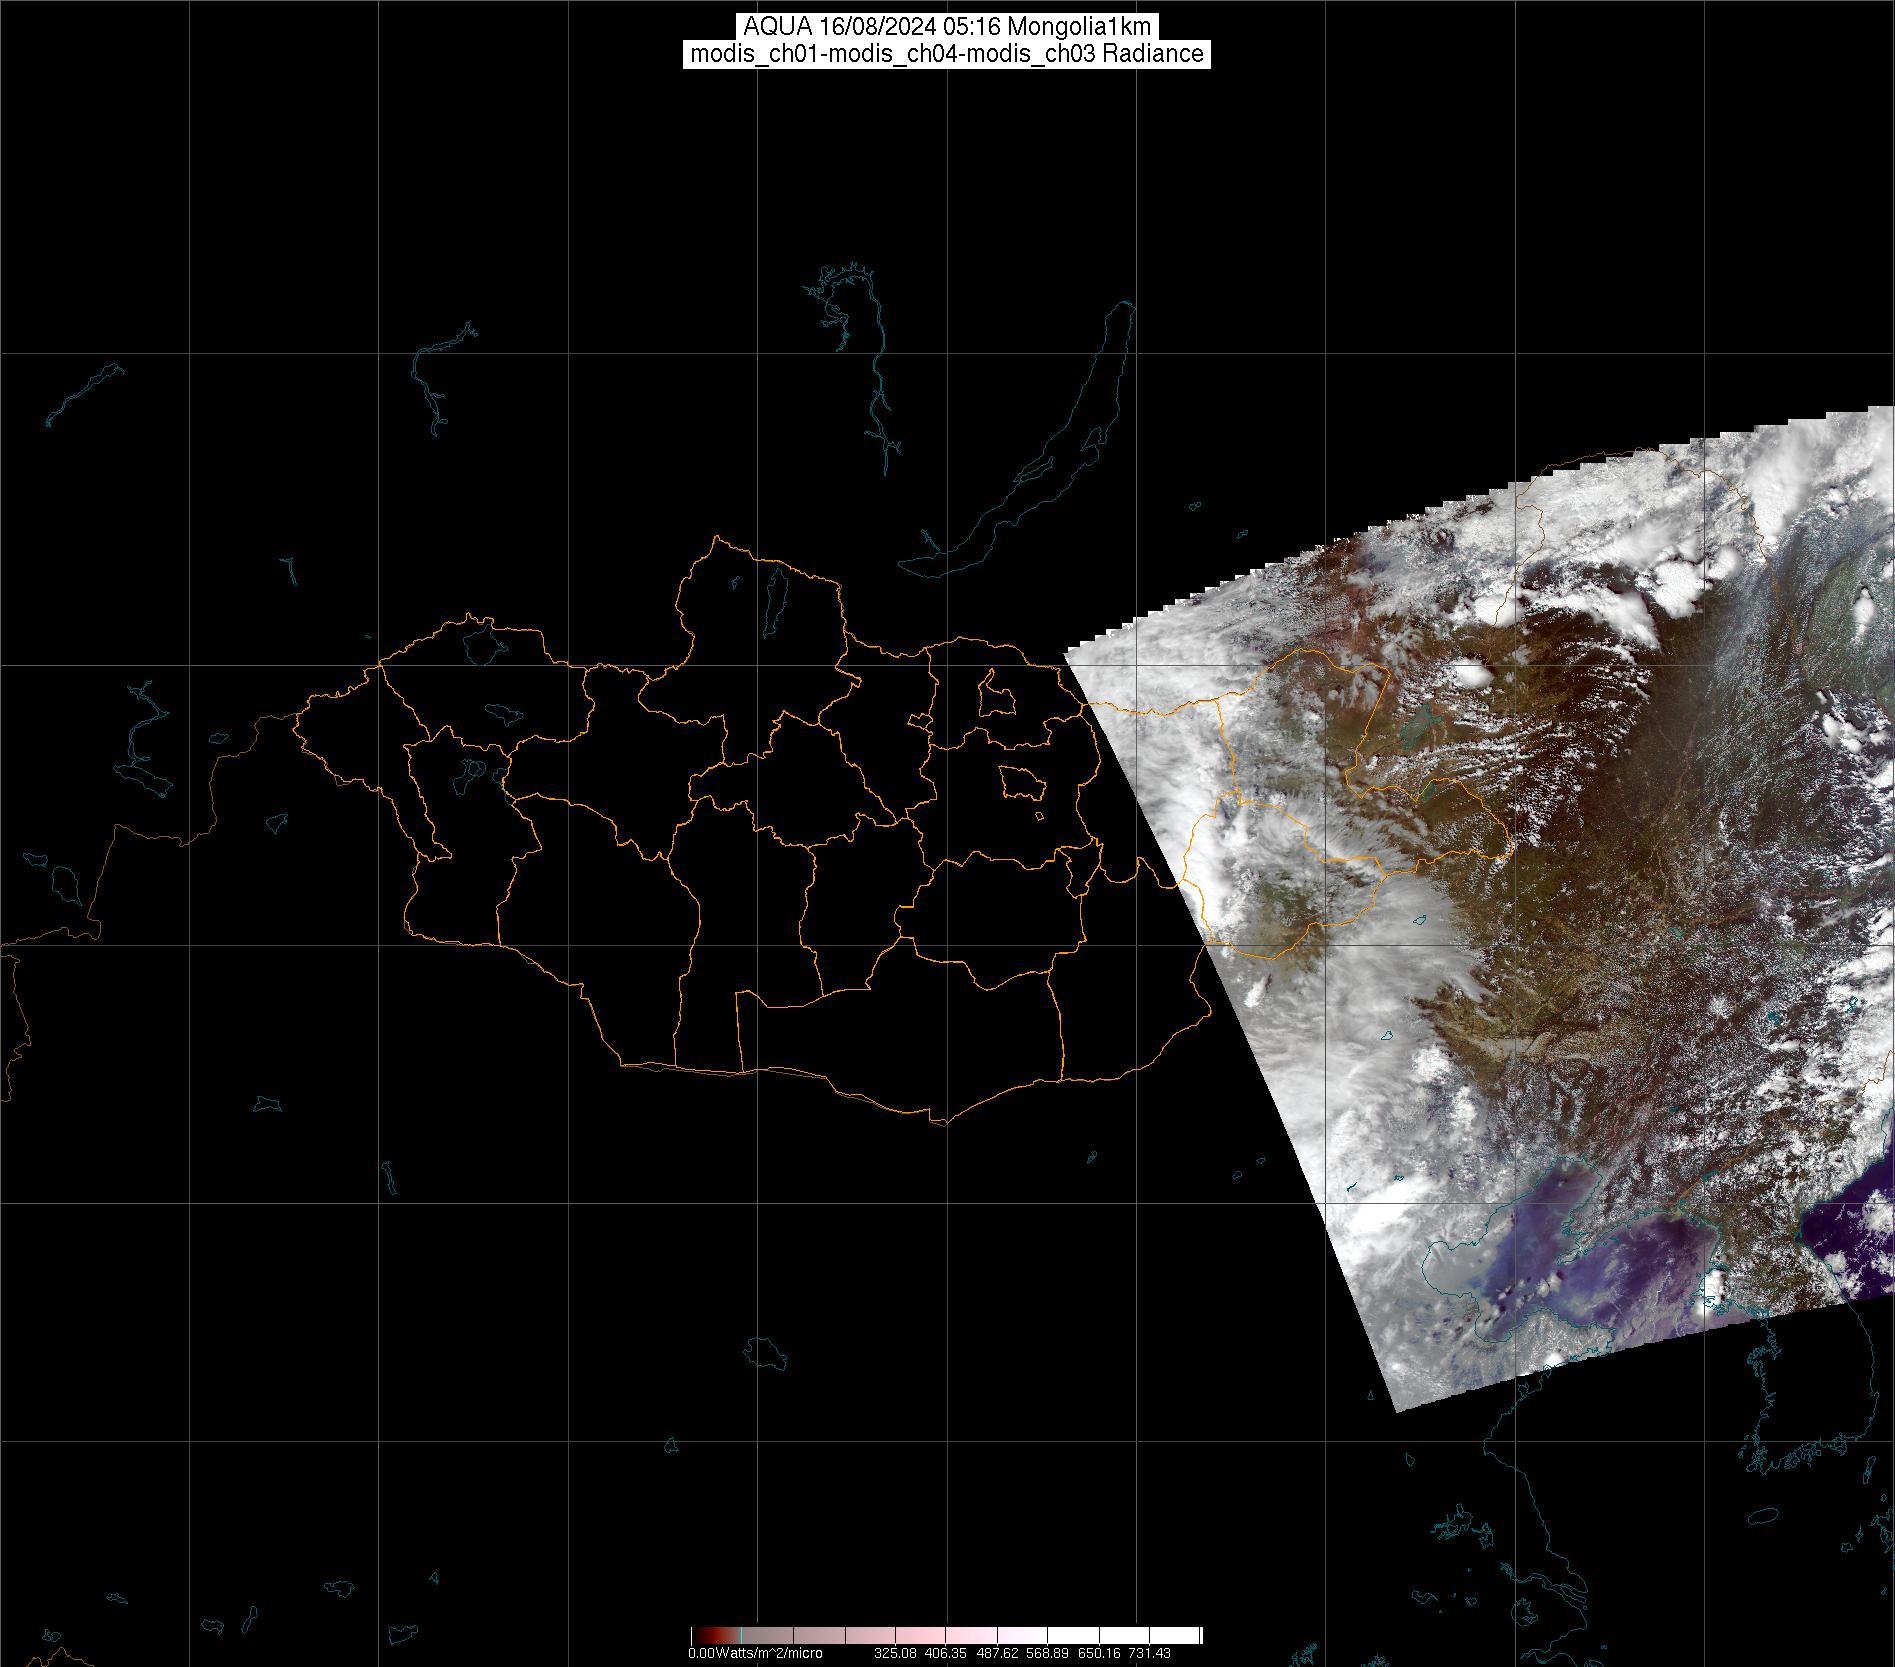The image size is (1895, 1667).
Task: Click the pink middle section of the colorbar
Action: click(950, 1636)
